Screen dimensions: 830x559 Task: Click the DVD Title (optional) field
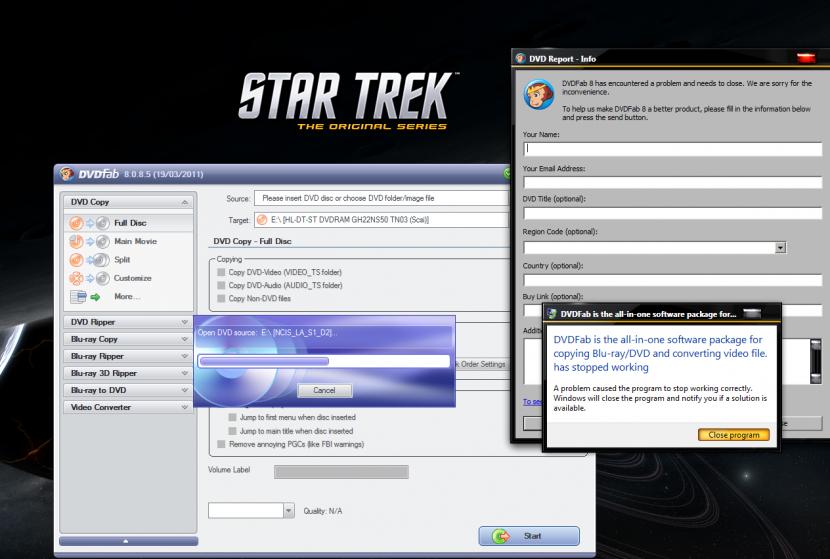tap(673, 213)
